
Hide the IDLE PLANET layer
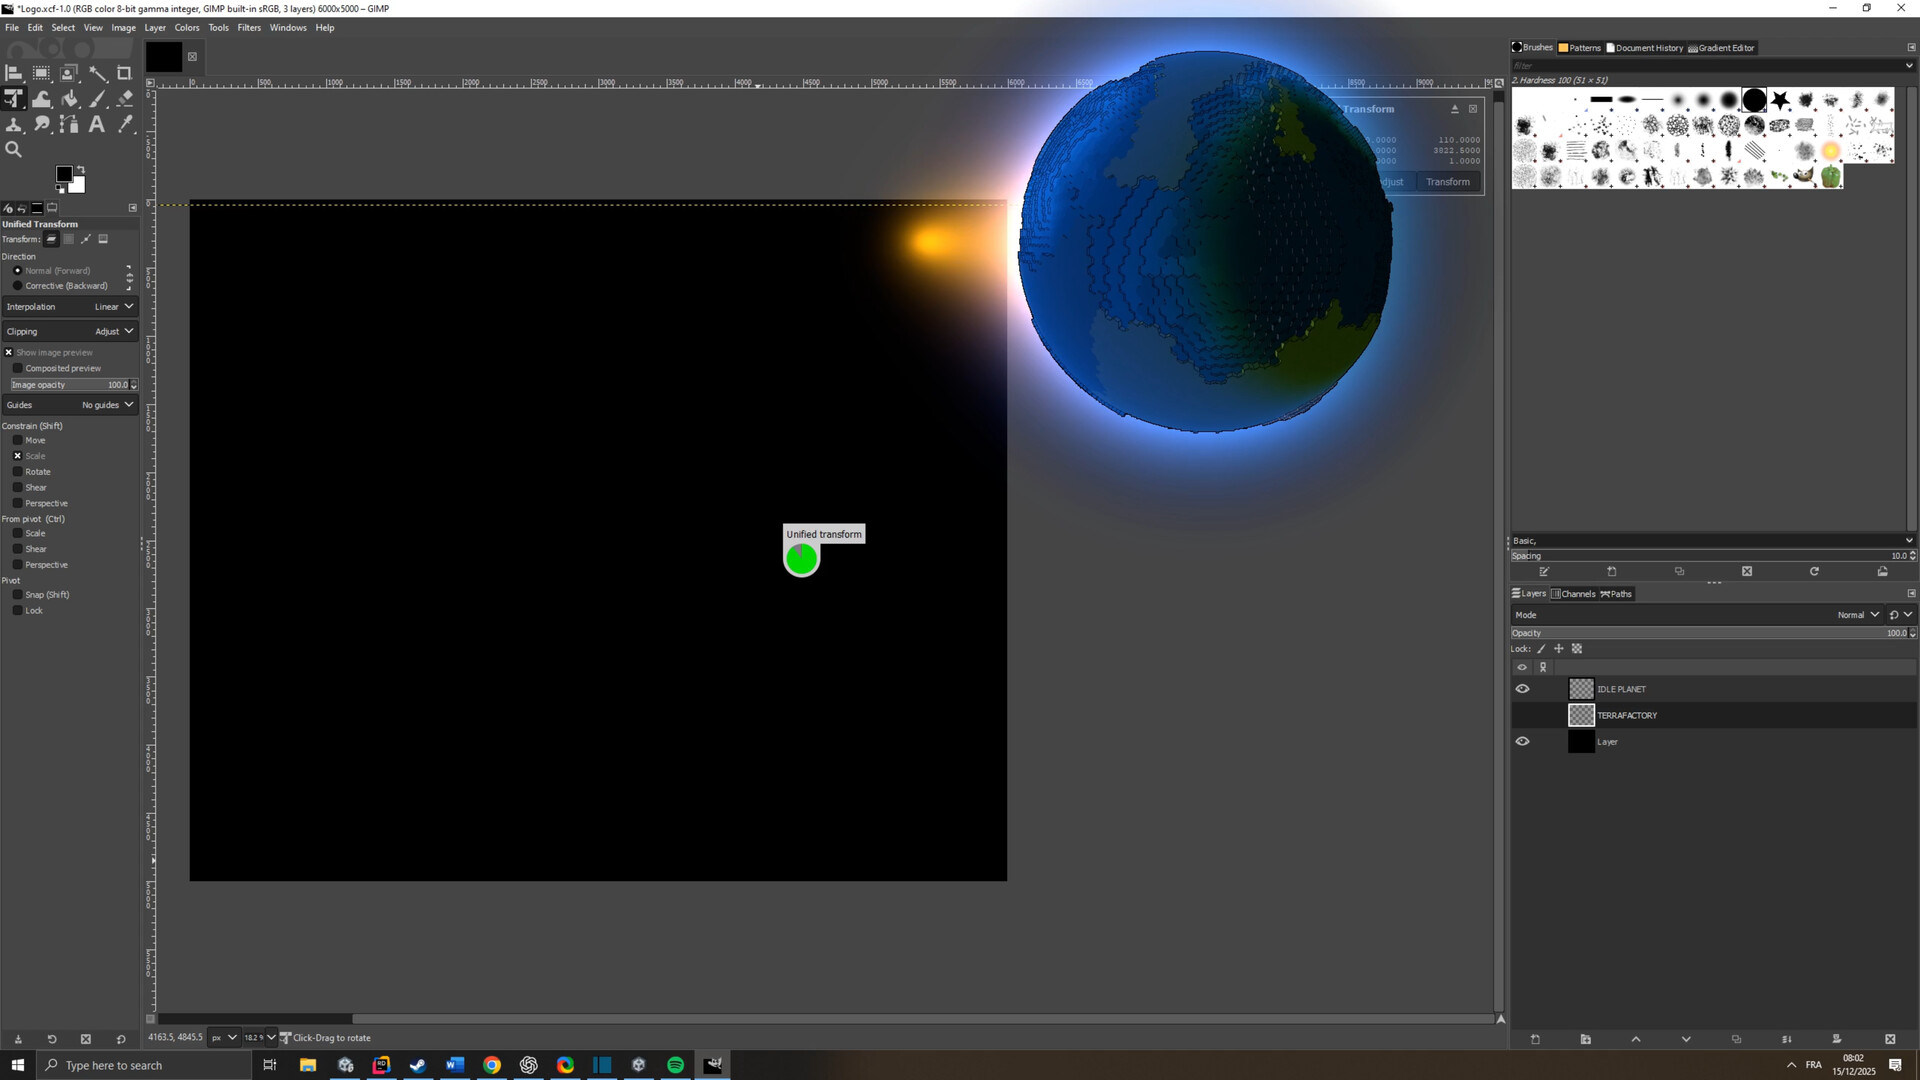pyautogui.click(x=1522, y=688)
